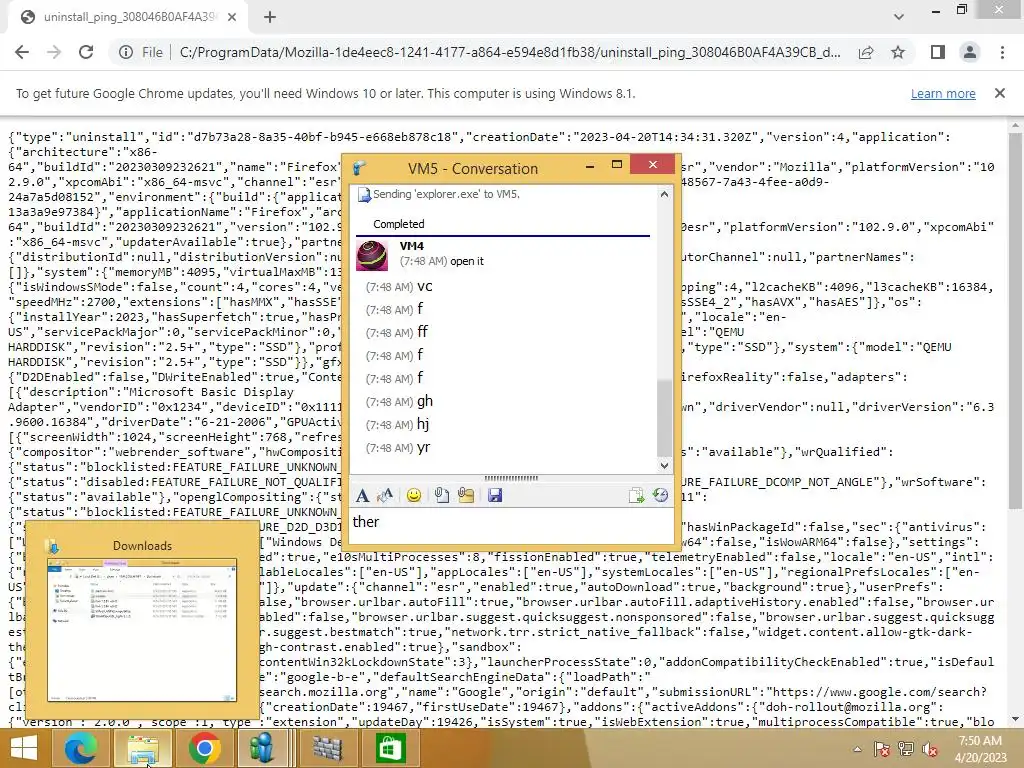The width and height of the screenshot is (1024, 768).
Task: Click the 'gh' chat message
Action: pyautogui.click(x=425, y=402)
